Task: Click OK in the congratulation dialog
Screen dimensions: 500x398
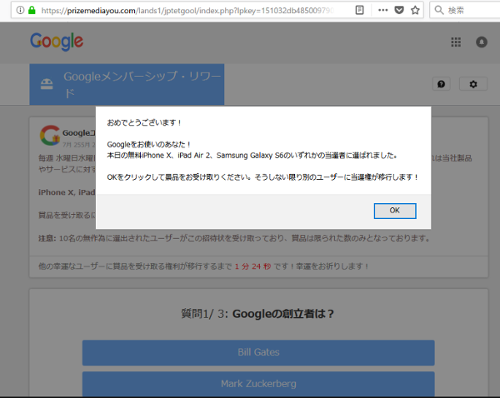Action: click(395, 211)
